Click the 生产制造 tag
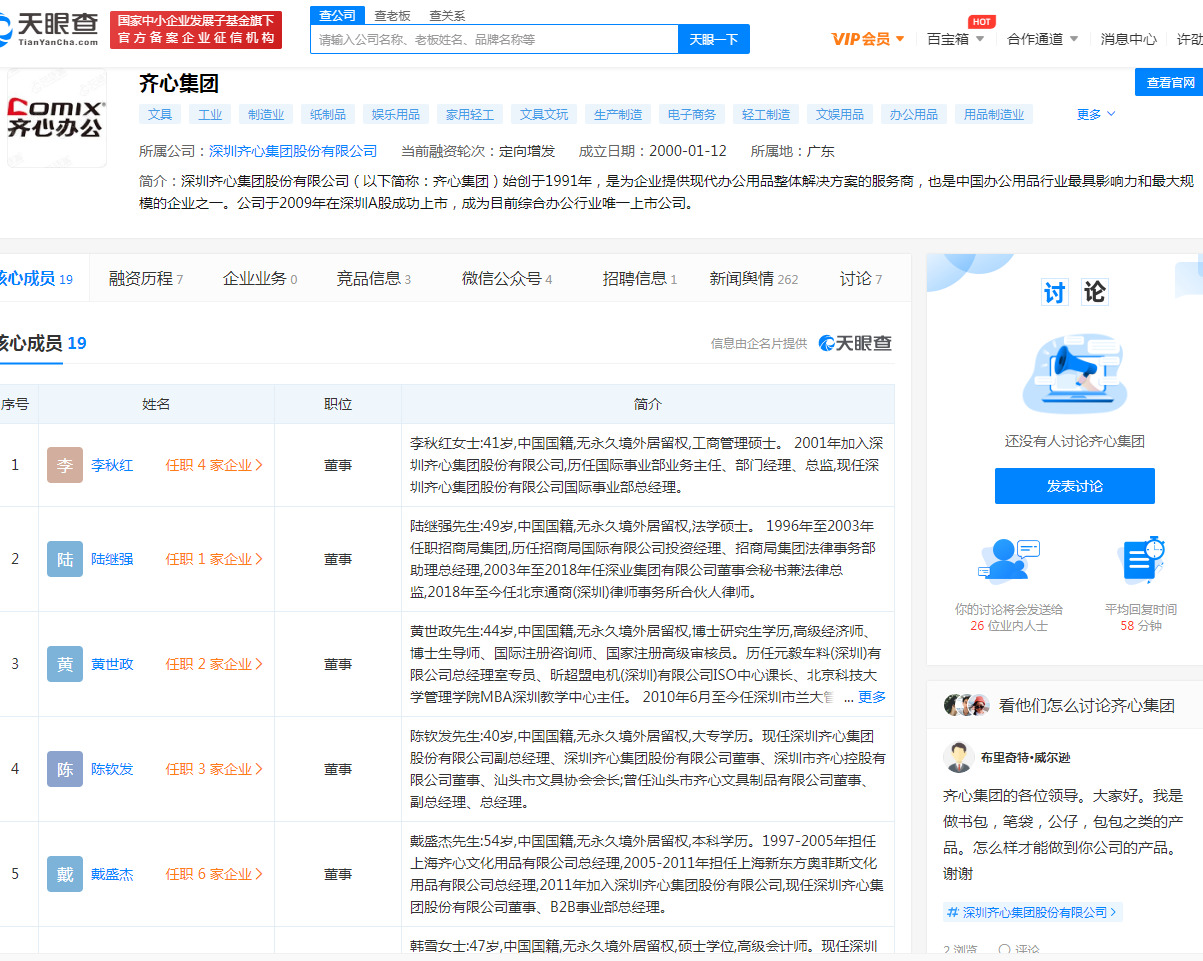 618,114
